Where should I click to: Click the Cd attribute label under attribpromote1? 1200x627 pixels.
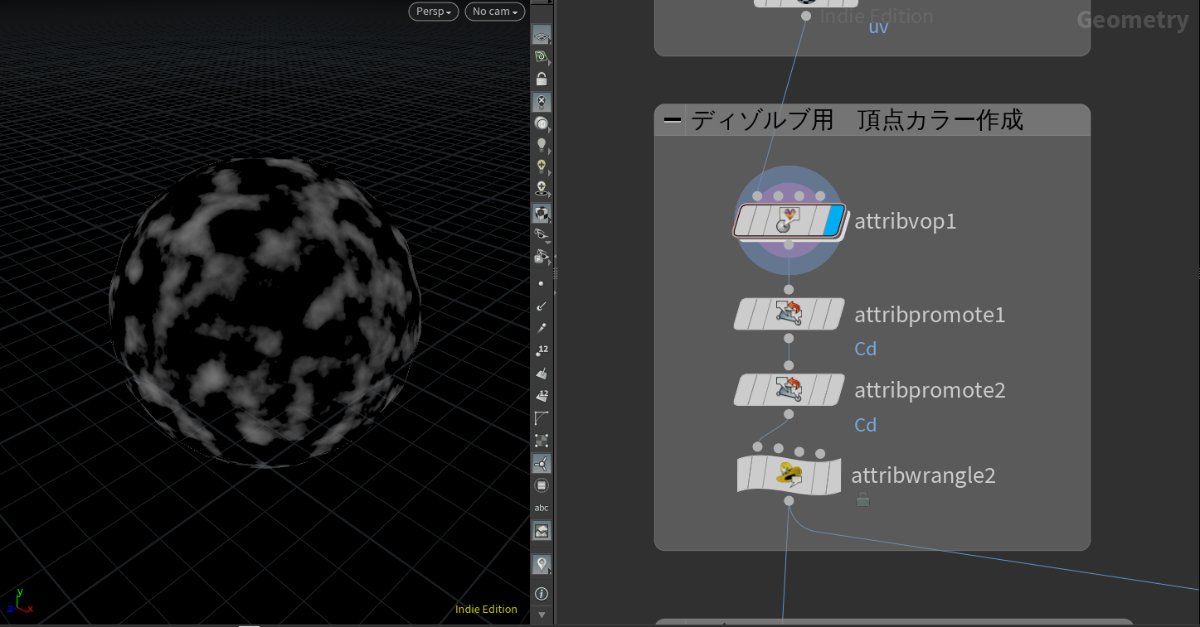(x=864, y=348)
